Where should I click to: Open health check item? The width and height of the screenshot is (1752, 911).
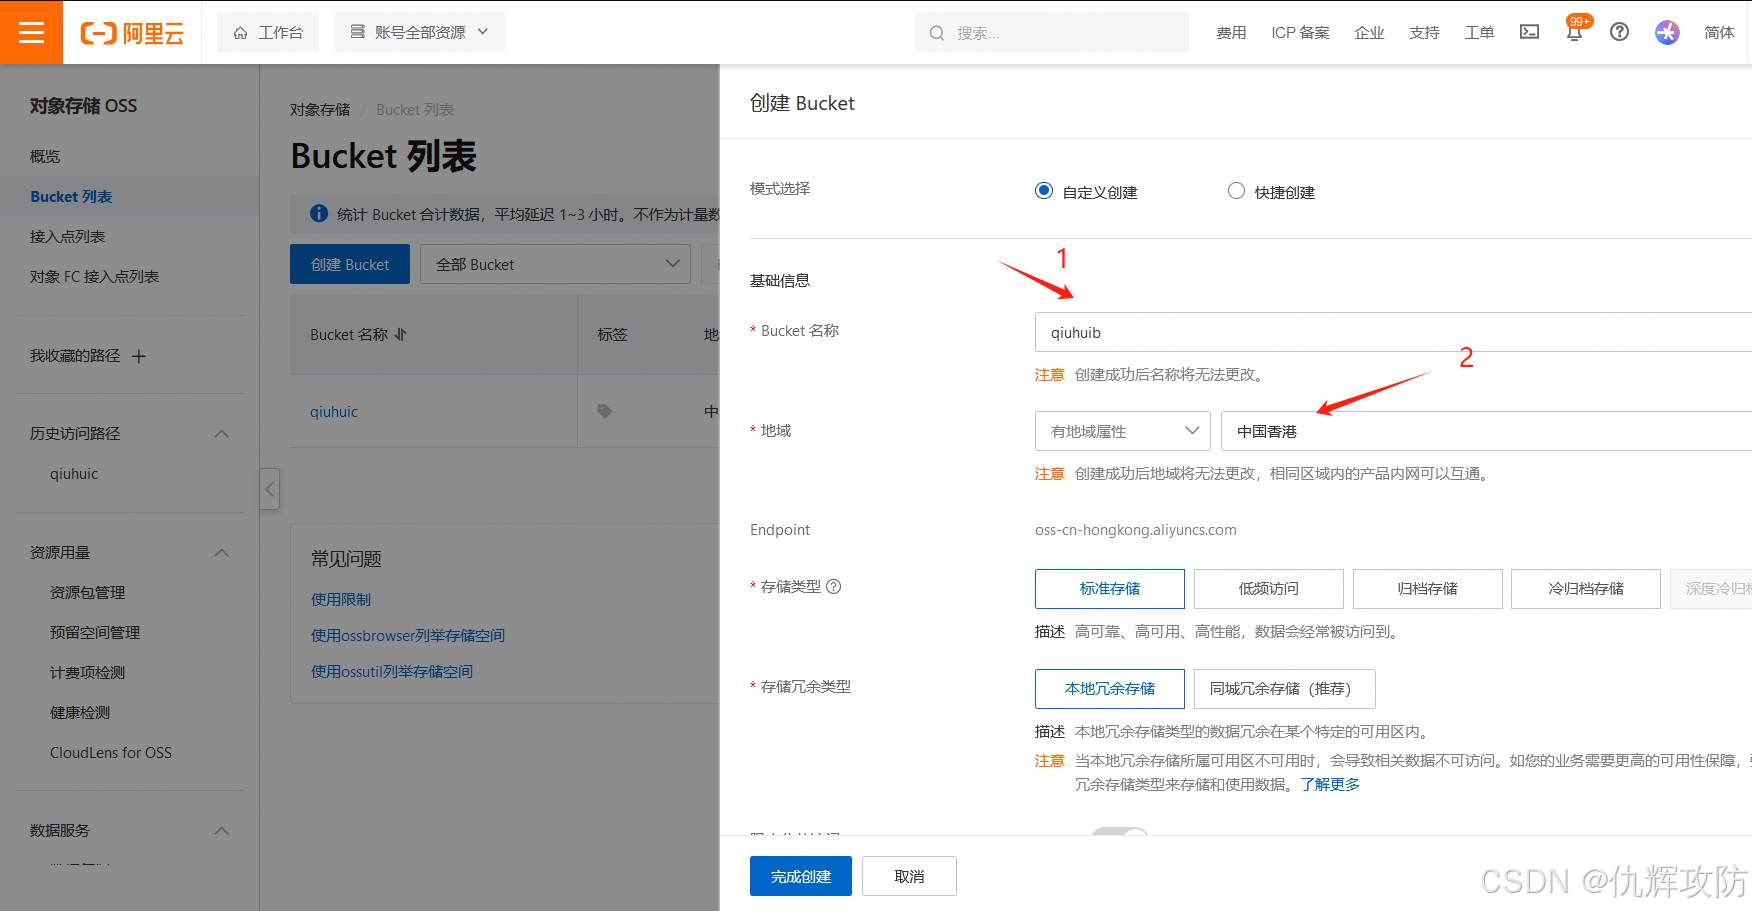coord(80,712)
